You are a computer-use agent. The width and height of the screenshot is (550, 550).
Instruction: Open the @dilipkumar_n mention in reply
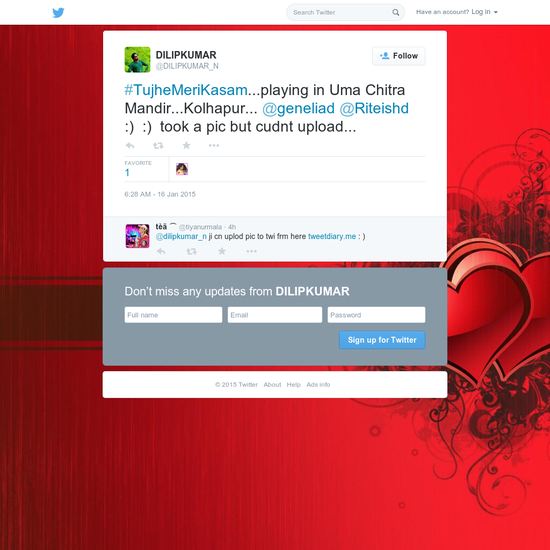tap(181, 236)
